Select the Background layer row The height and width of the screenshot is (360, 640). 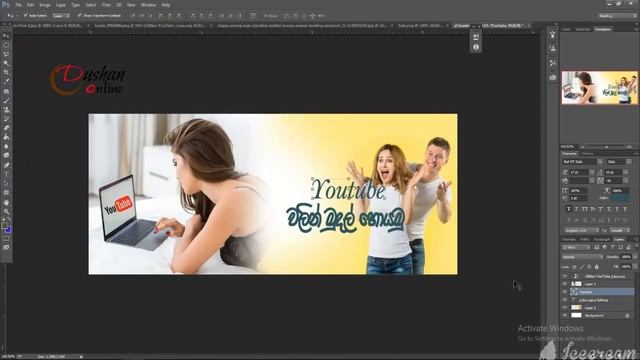click(598, 316)
